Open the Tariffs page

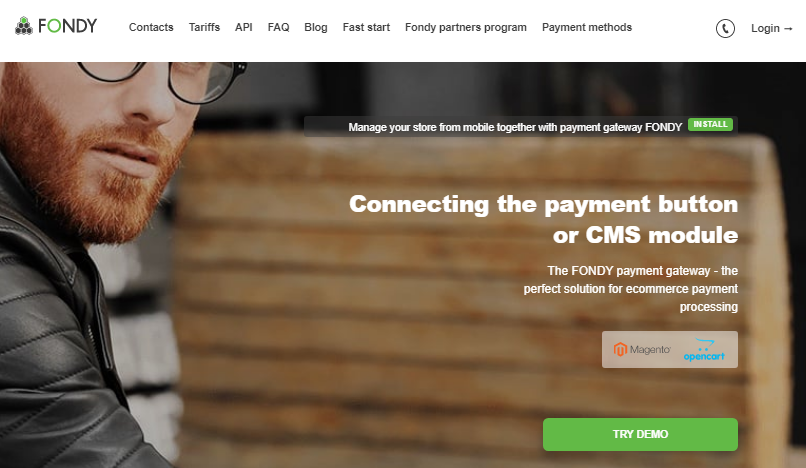tap(204, 27)
